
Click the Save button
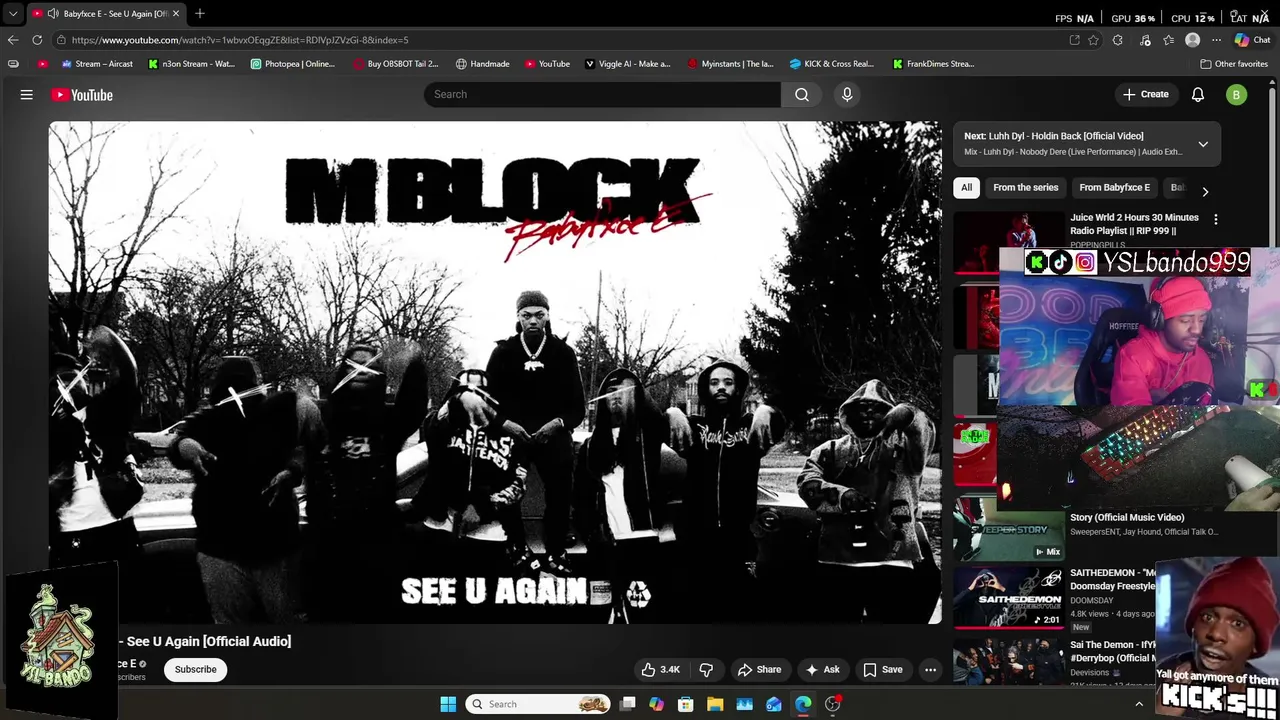tap(883, 670)
